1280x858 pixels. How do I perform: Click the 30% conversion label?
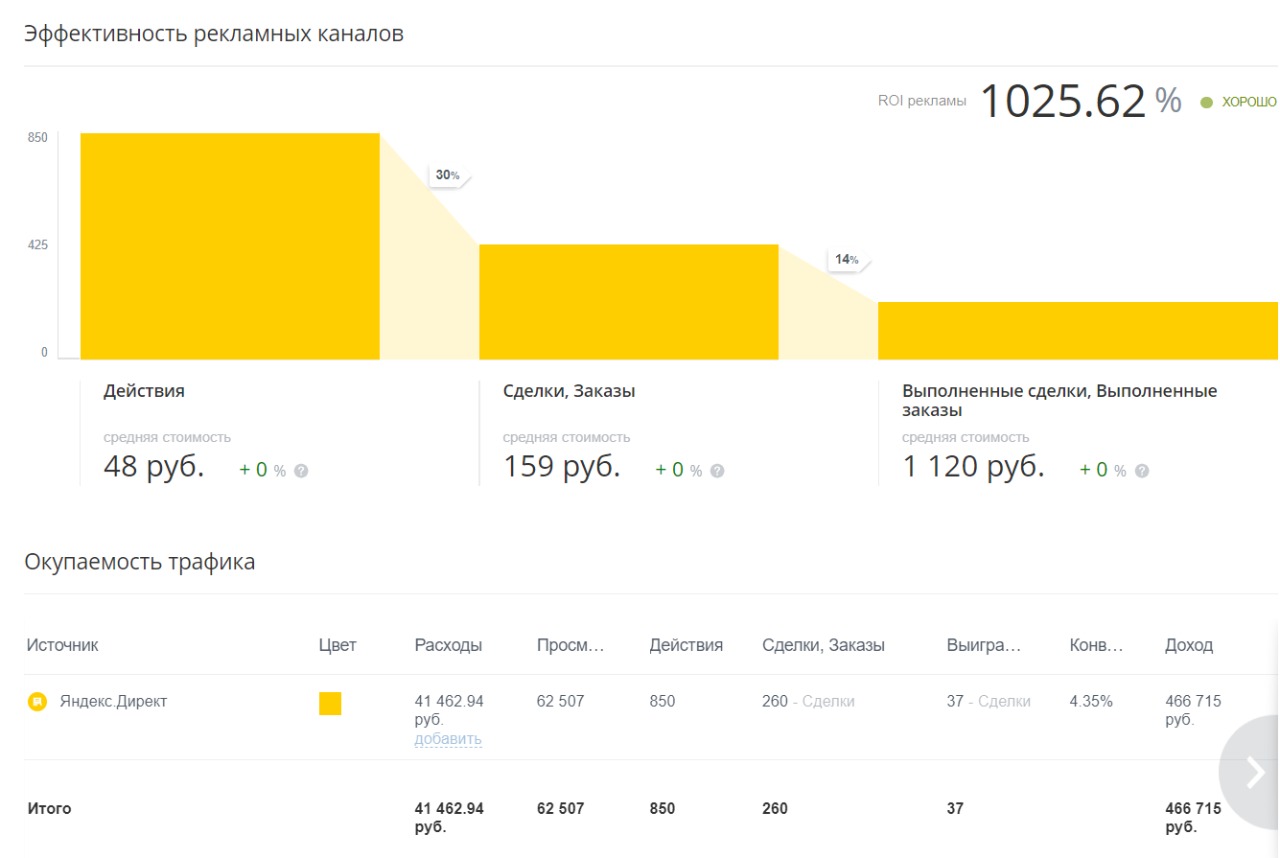(448, 175)
